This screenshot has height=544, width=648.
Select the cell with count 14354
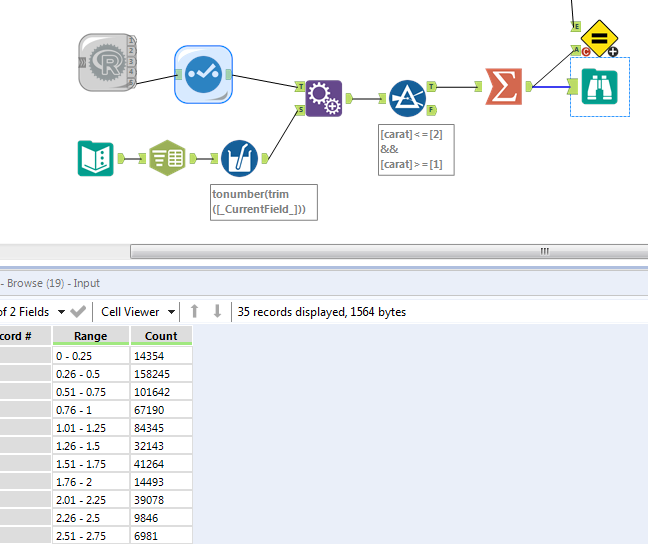[161, 356]
